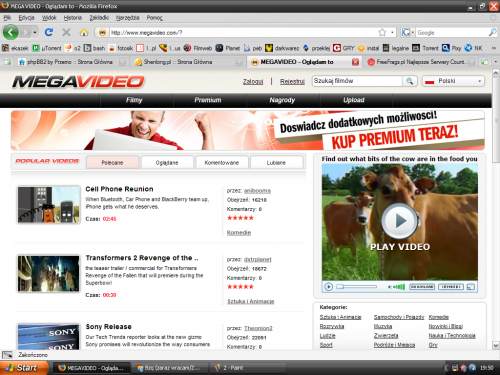This screenshot has height=375, width=500.
Task: Bookmark the page with the star icon
Action: coord(382,32)
